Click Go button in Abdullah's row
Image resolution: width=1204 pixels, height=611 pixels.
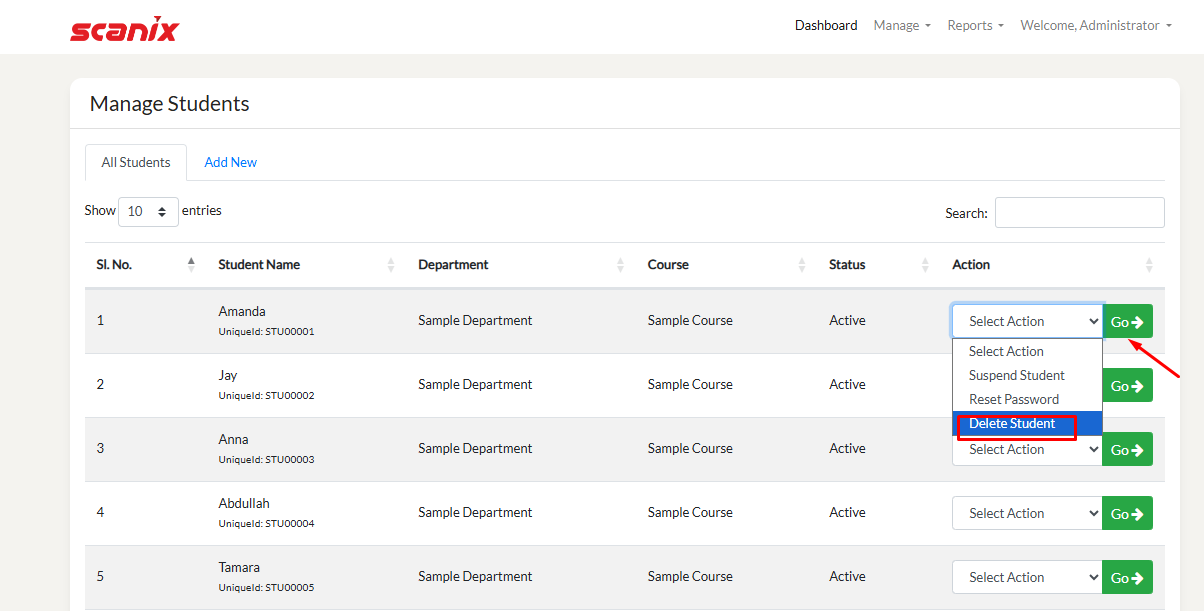coord(1127,513)
